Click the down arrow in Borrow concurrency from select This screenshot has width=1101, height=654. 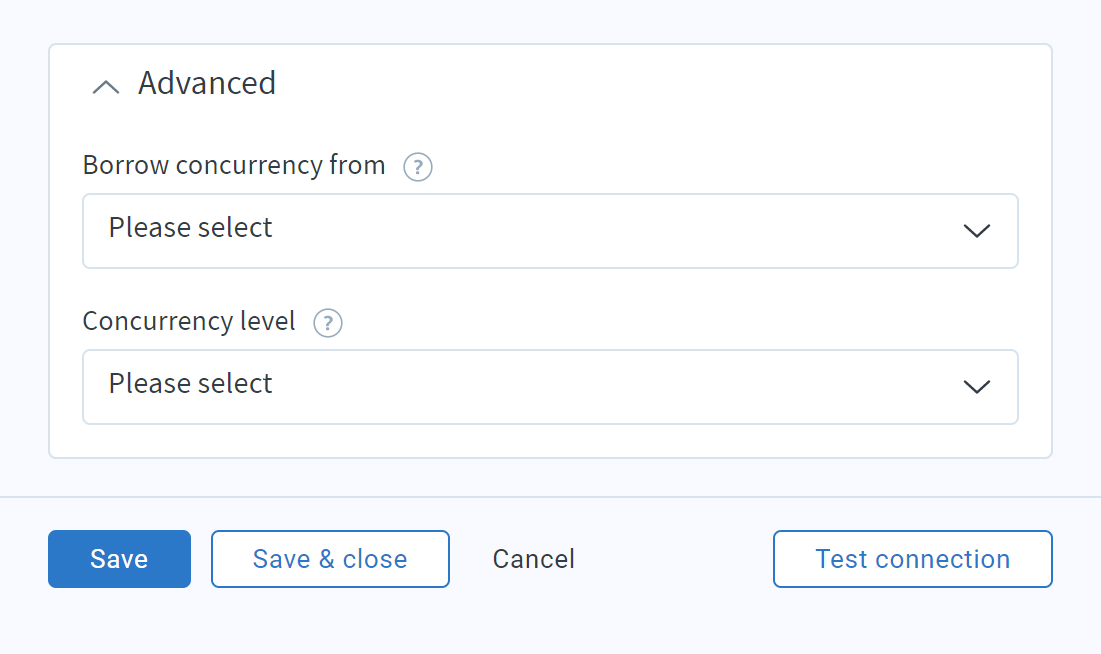977,231
